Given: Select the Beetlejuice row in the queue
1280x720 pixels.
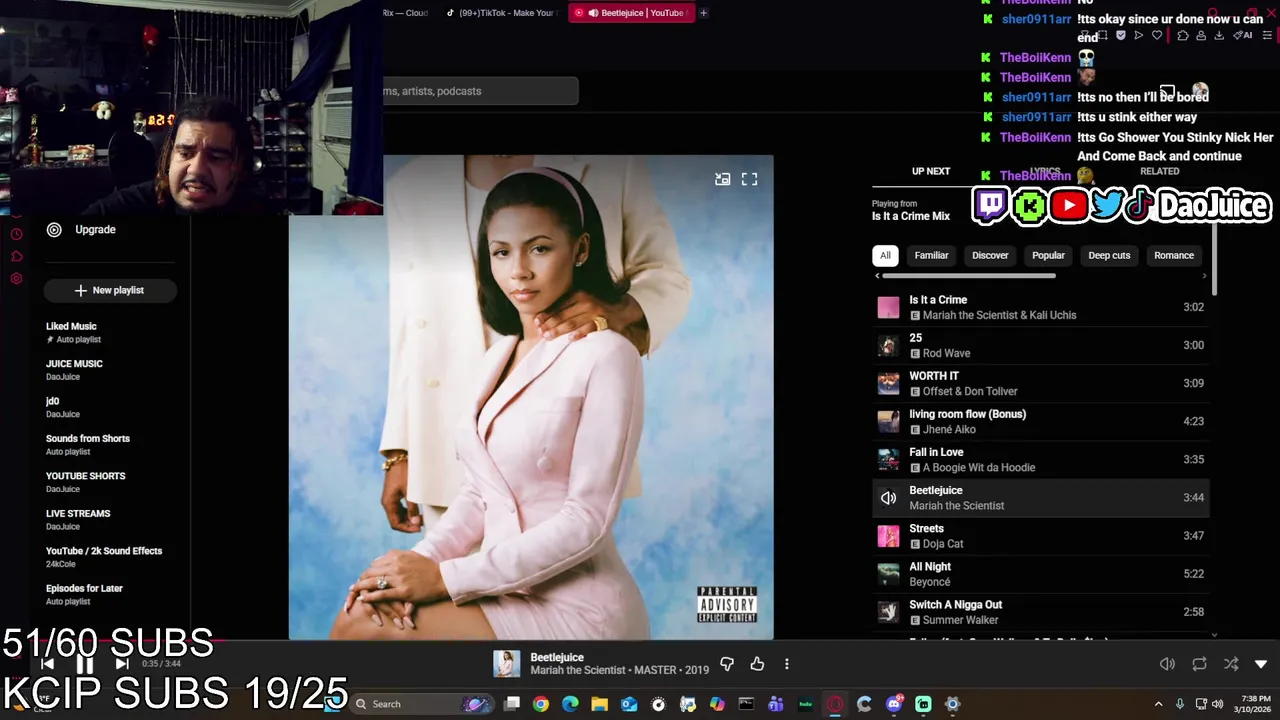Looking at the screenshot, I should click(x=1040, y=497).
